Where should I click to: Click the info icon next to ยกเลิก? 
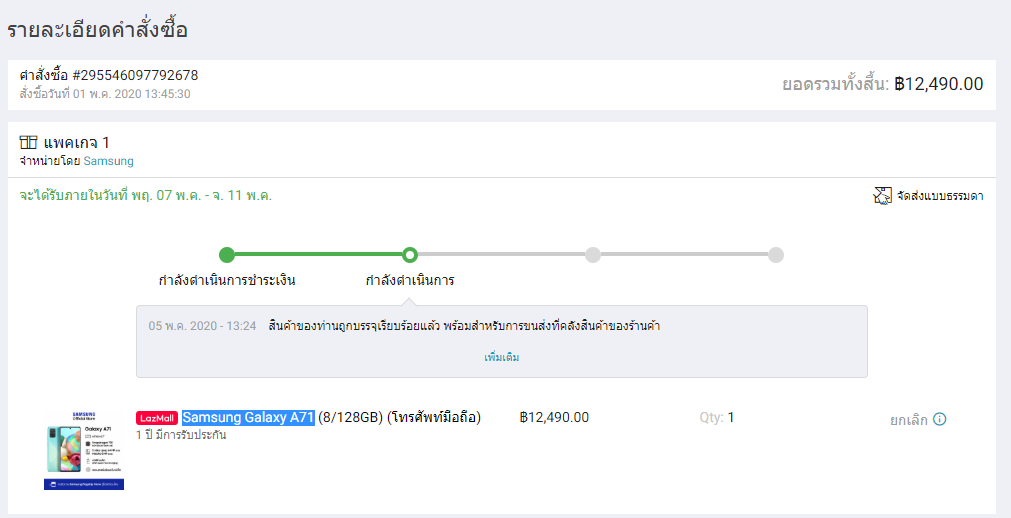[940, 419]
